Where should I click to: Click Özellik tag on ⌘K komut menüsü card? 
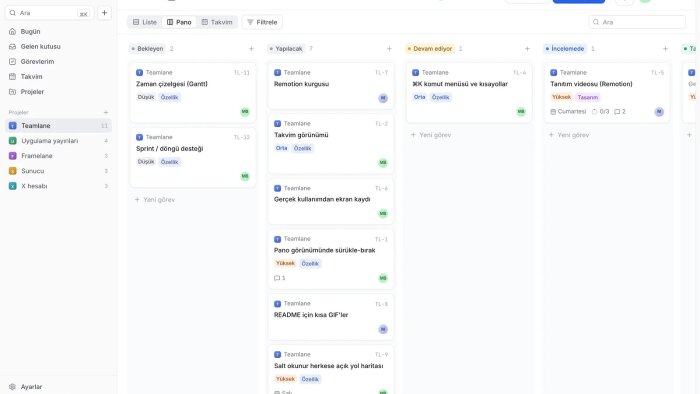click(441, 97)
